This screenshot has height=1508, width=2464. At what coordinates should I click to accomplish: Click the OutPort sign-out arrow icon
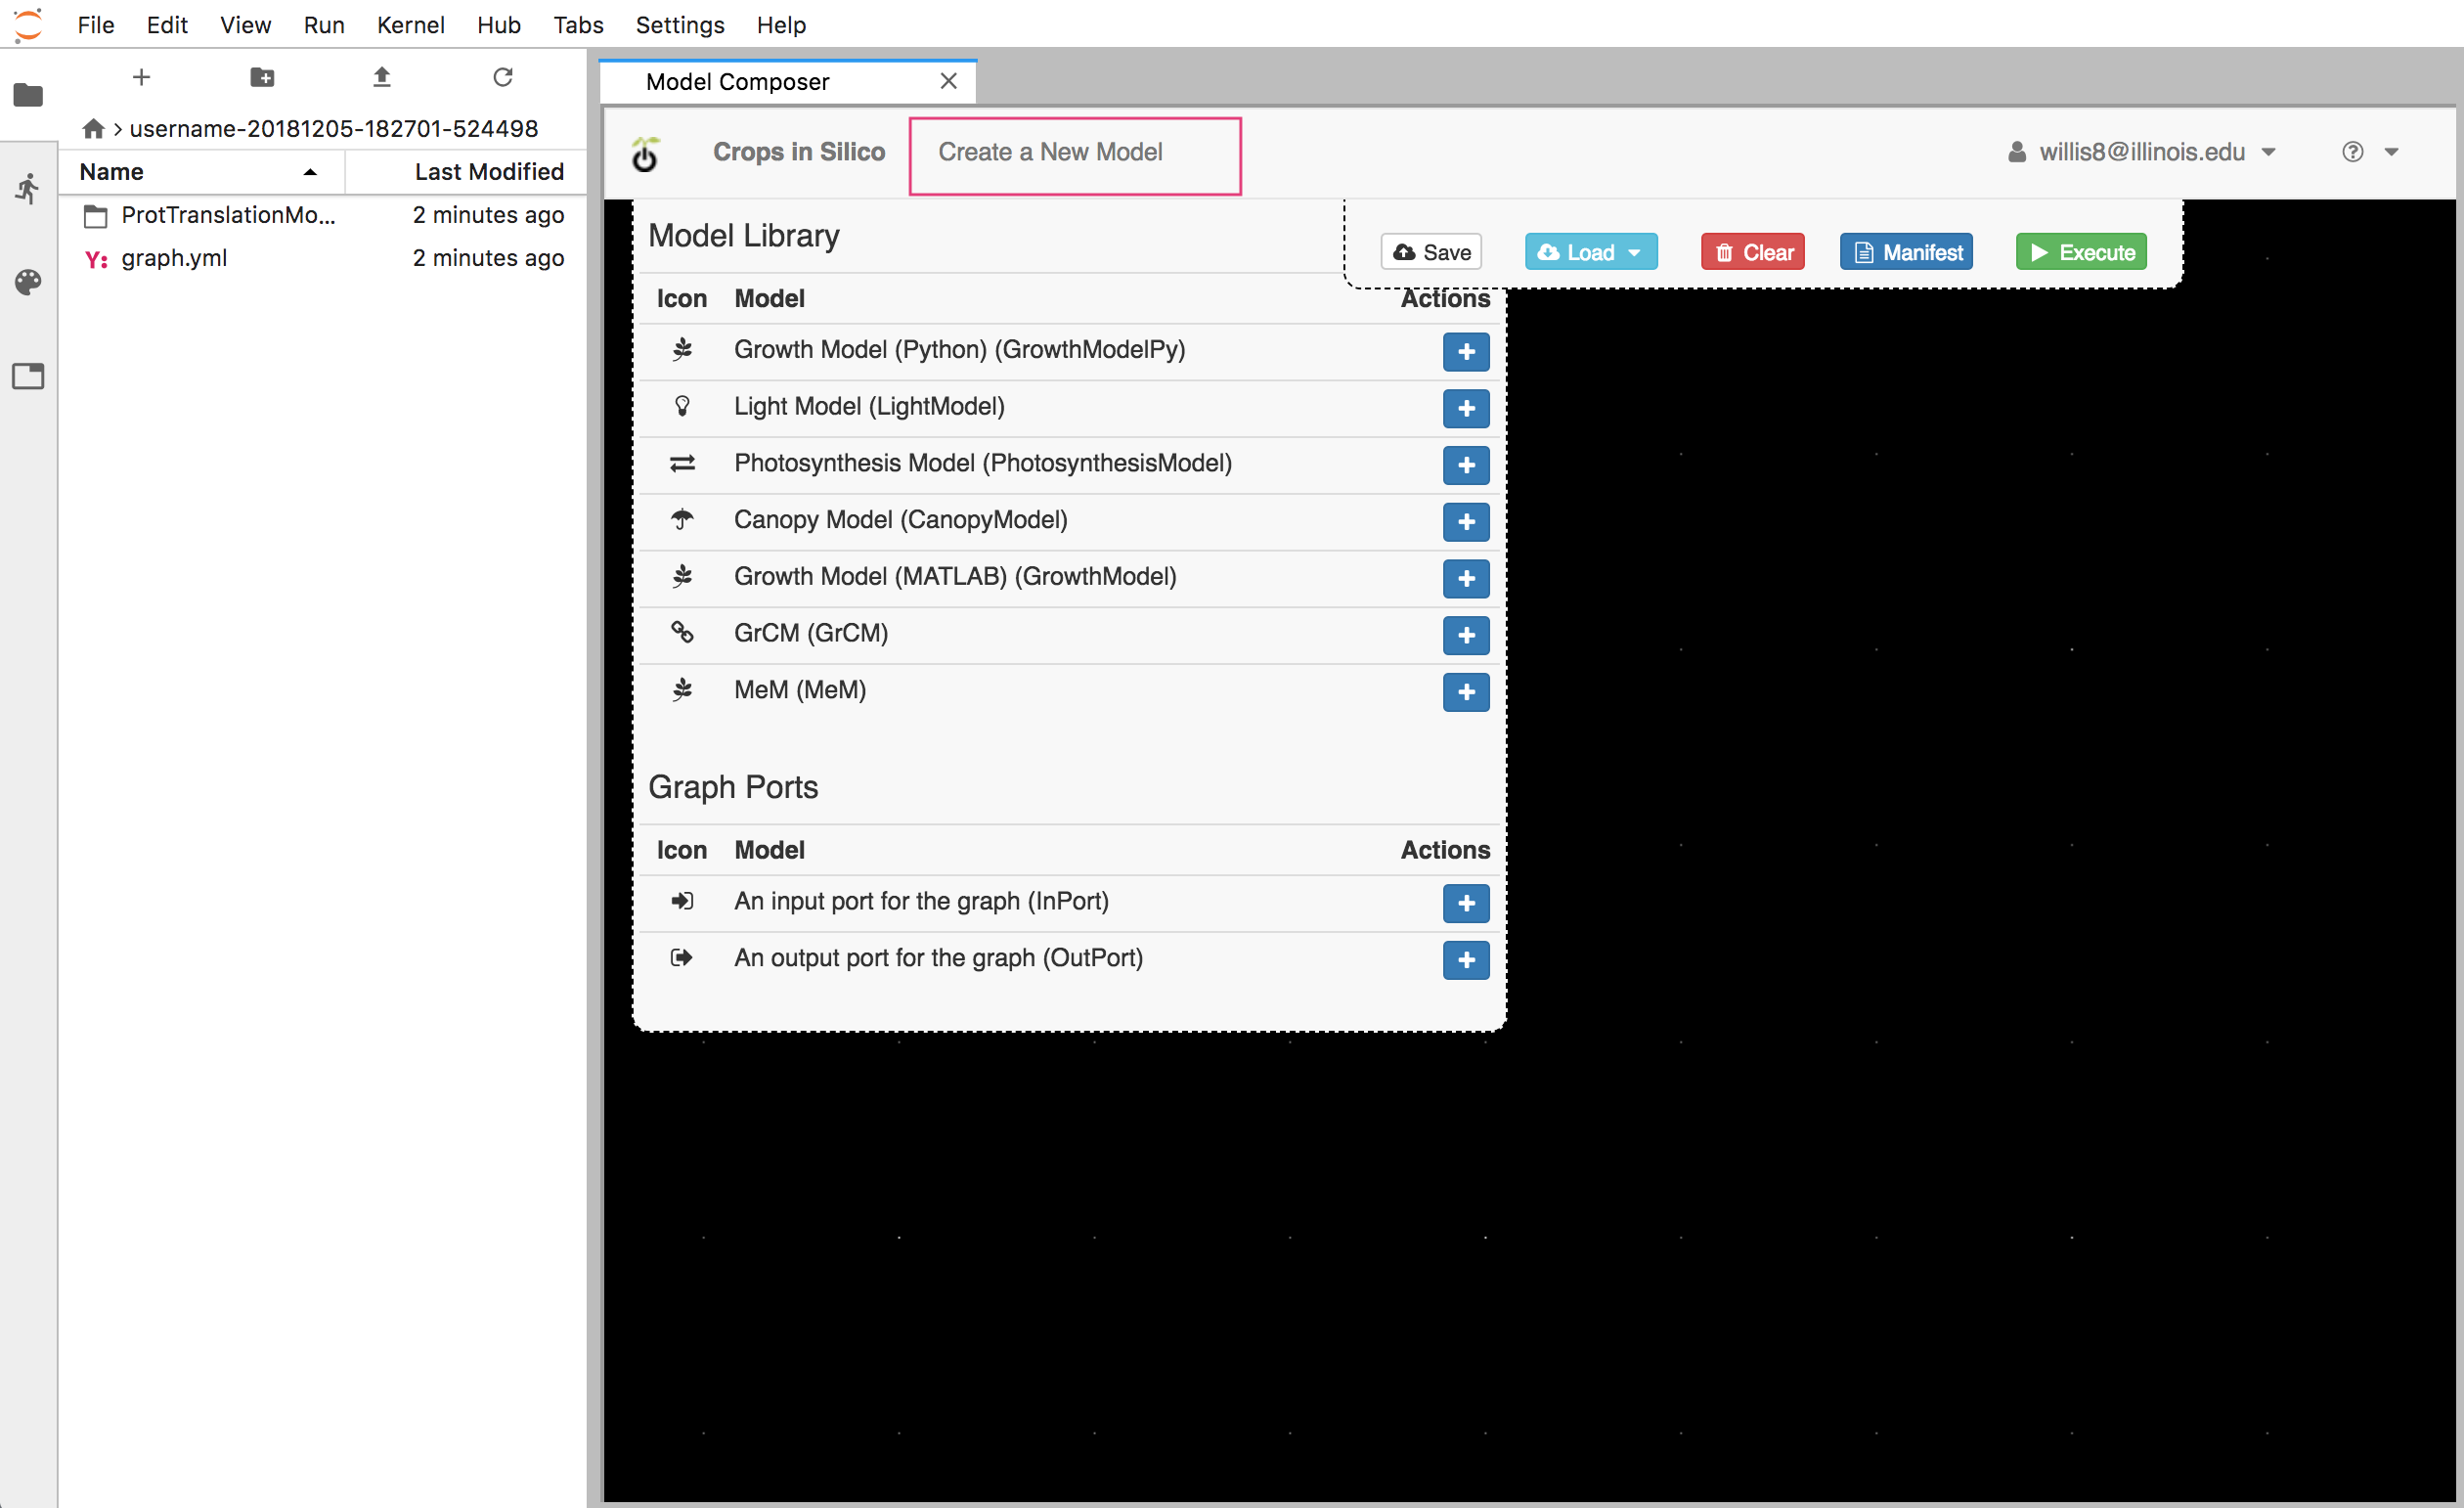pos(682,958)
